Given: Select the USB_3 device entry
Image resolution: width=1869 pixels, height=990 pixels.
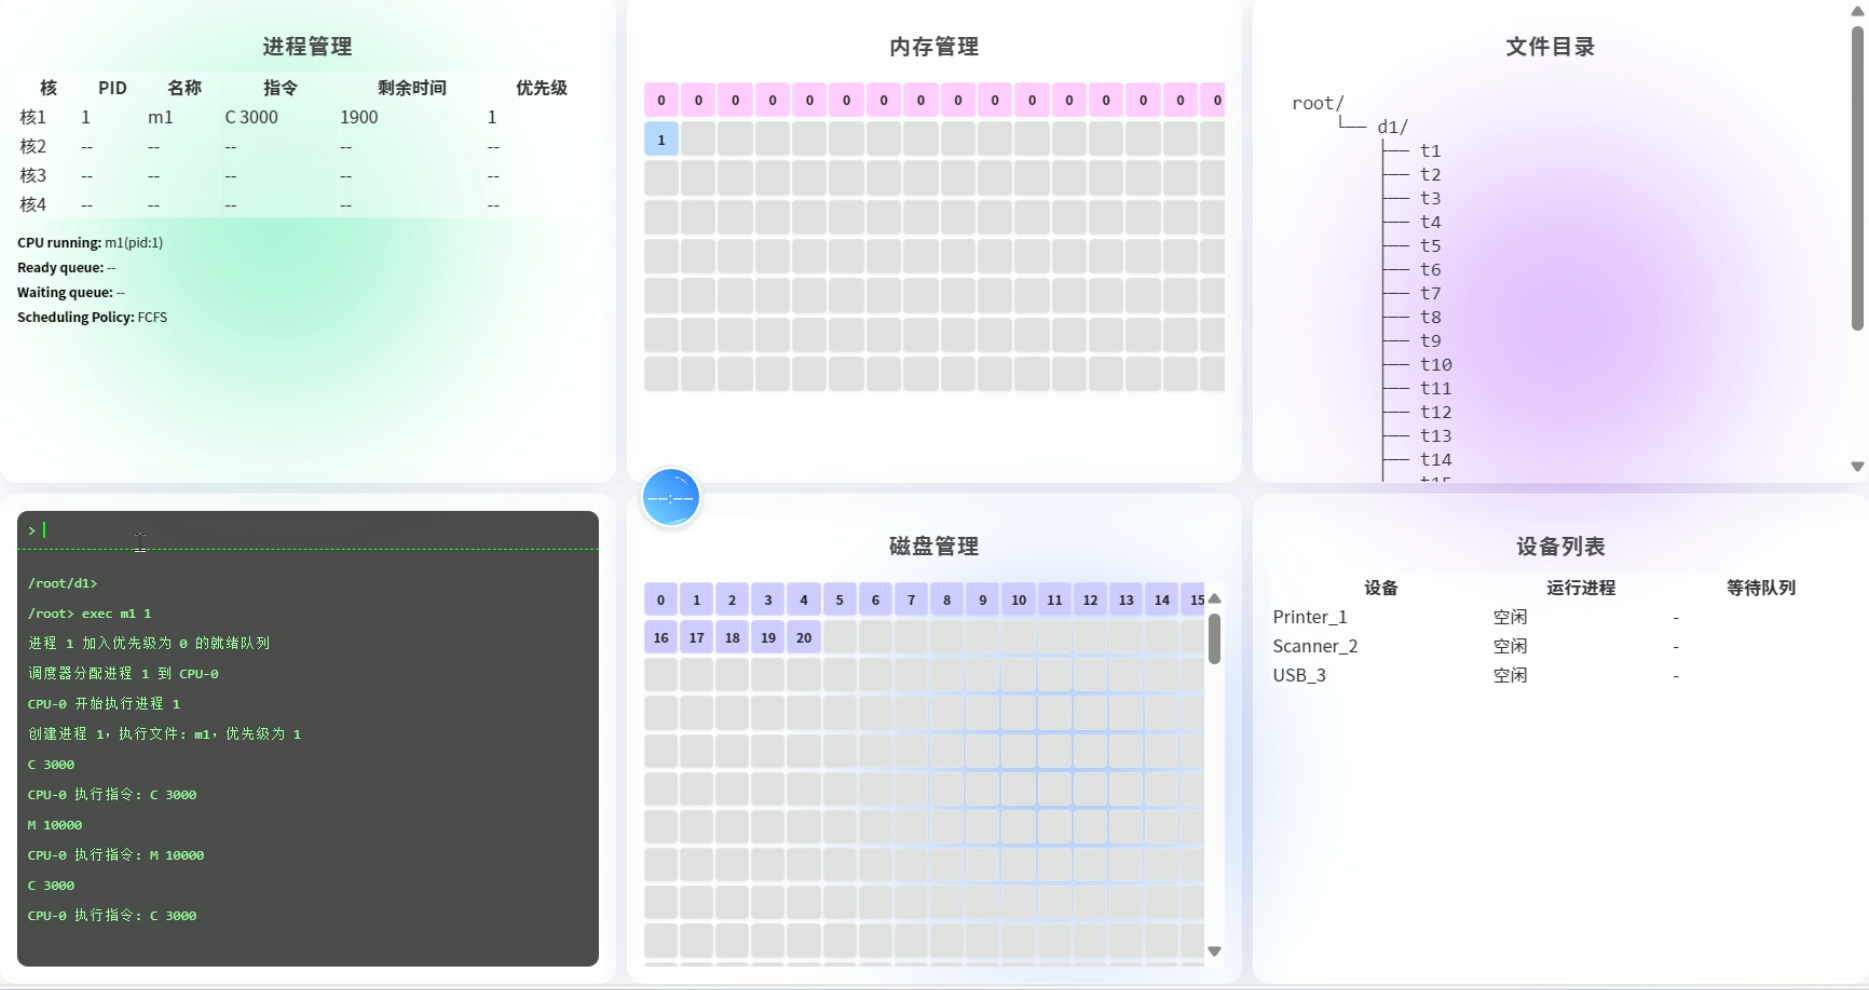Looking at the screenshot, I should tap(1299, 675).
